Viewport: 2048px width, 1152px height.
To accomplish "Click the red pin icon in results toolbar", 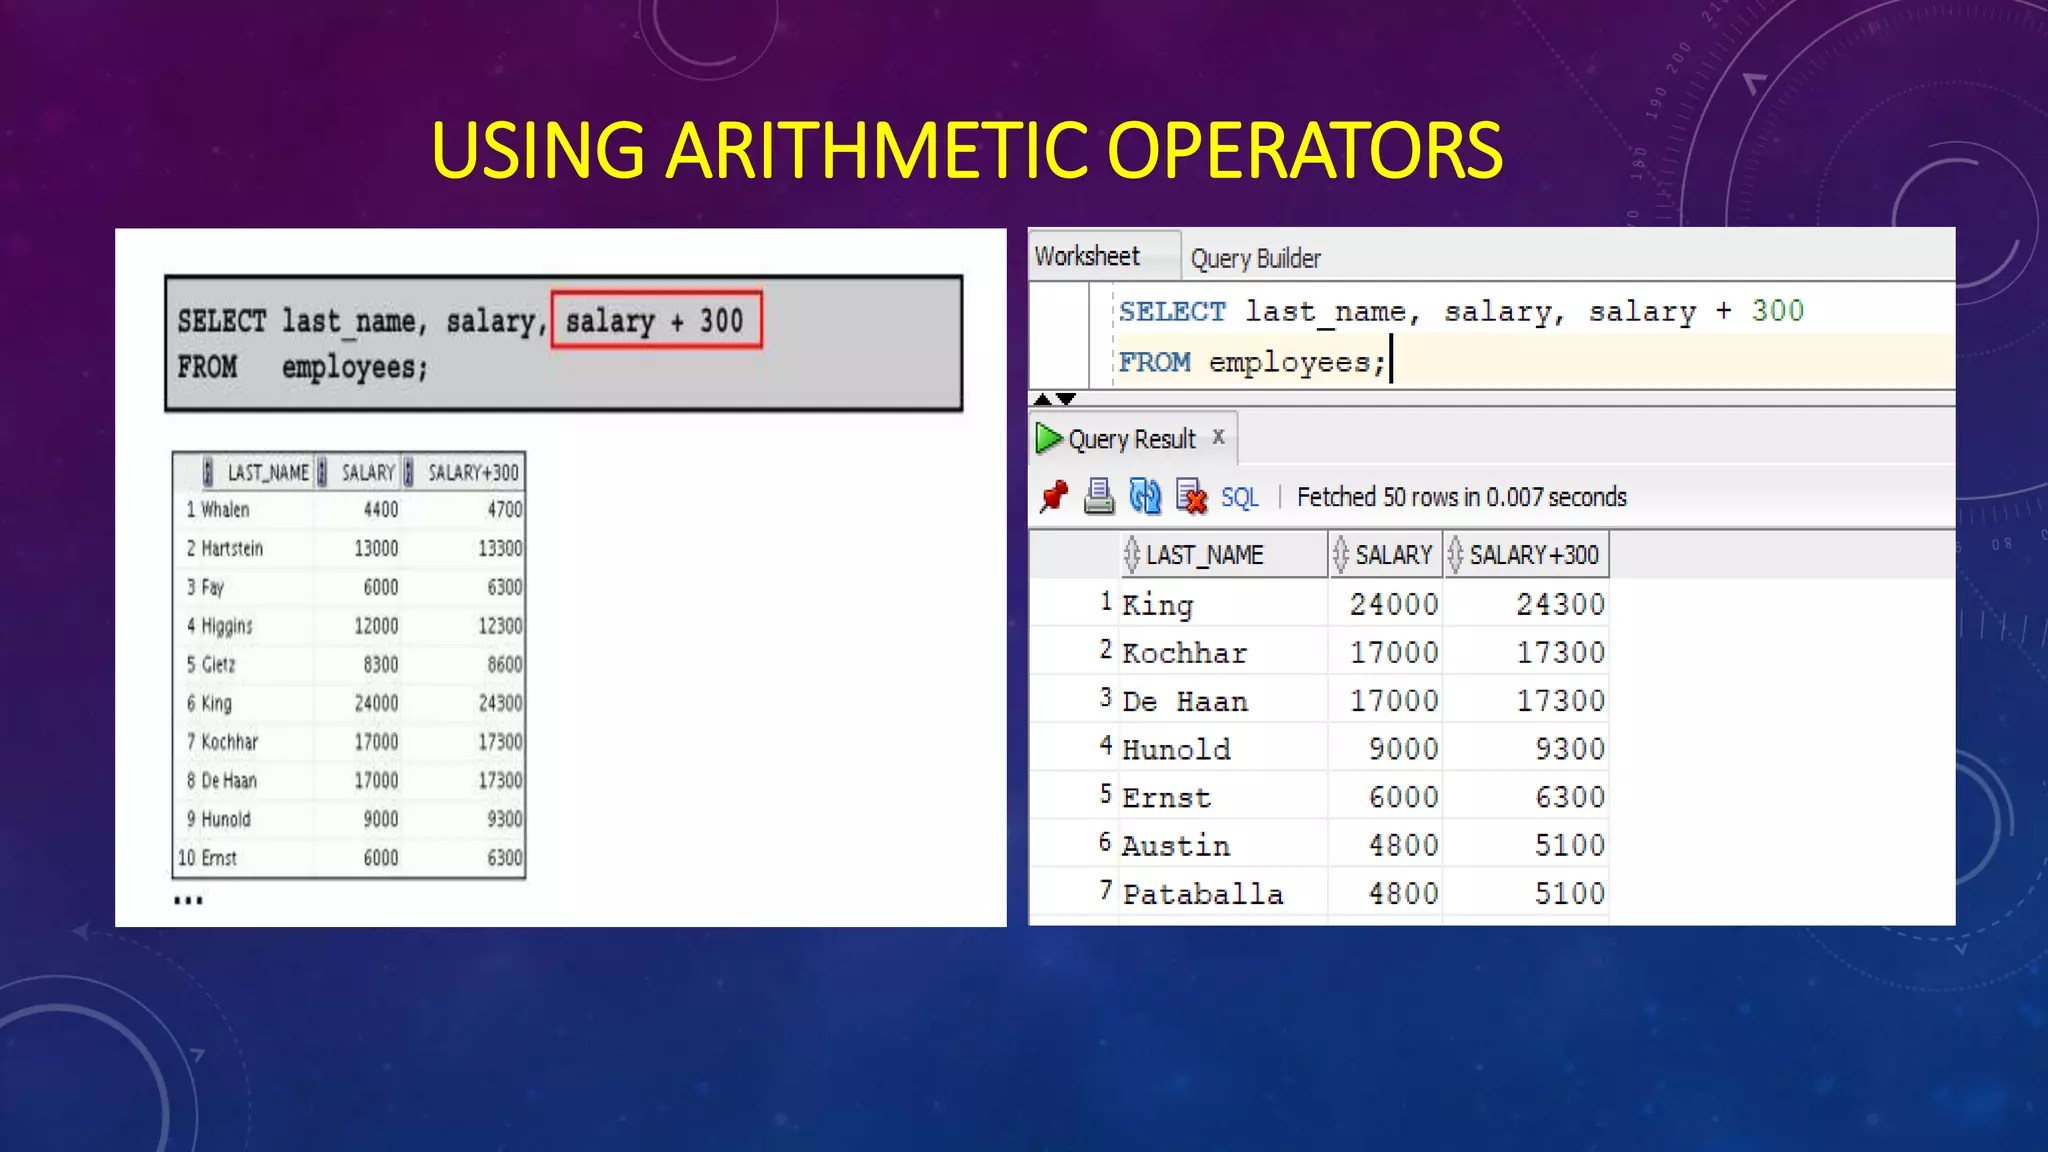I will pos(1053,496).
